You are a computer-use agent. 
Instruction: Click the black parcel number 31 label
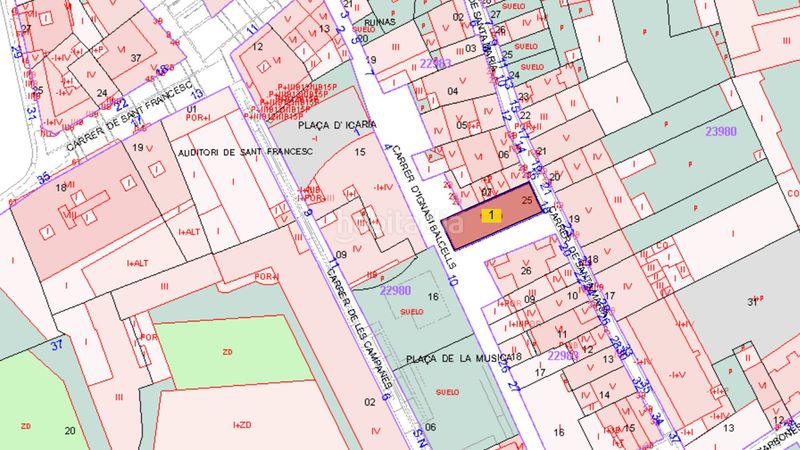coord(752,302)
